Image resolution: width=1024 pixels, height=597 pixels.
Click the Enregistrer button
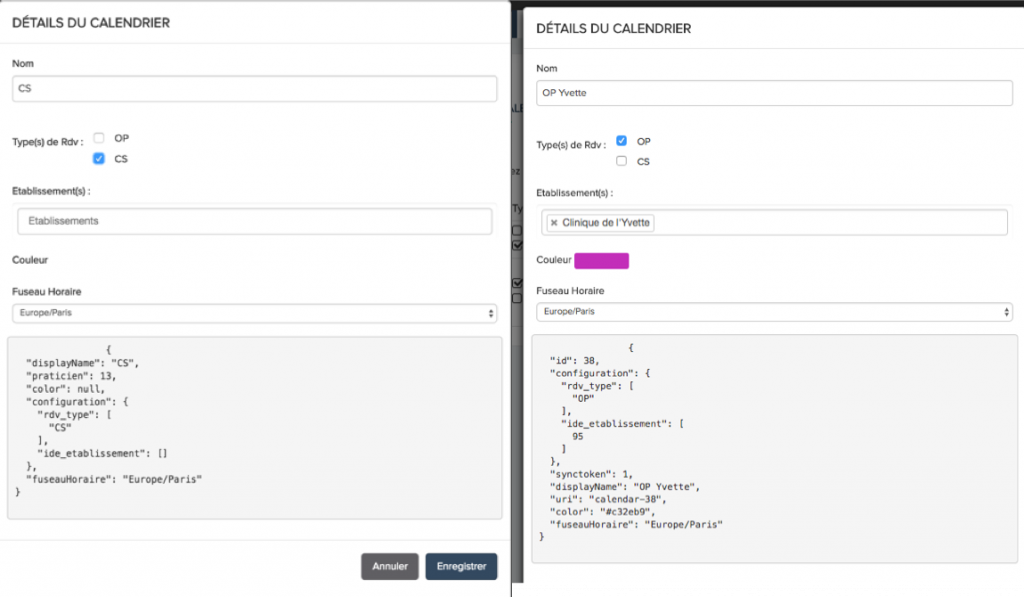(x=461, y=566)
